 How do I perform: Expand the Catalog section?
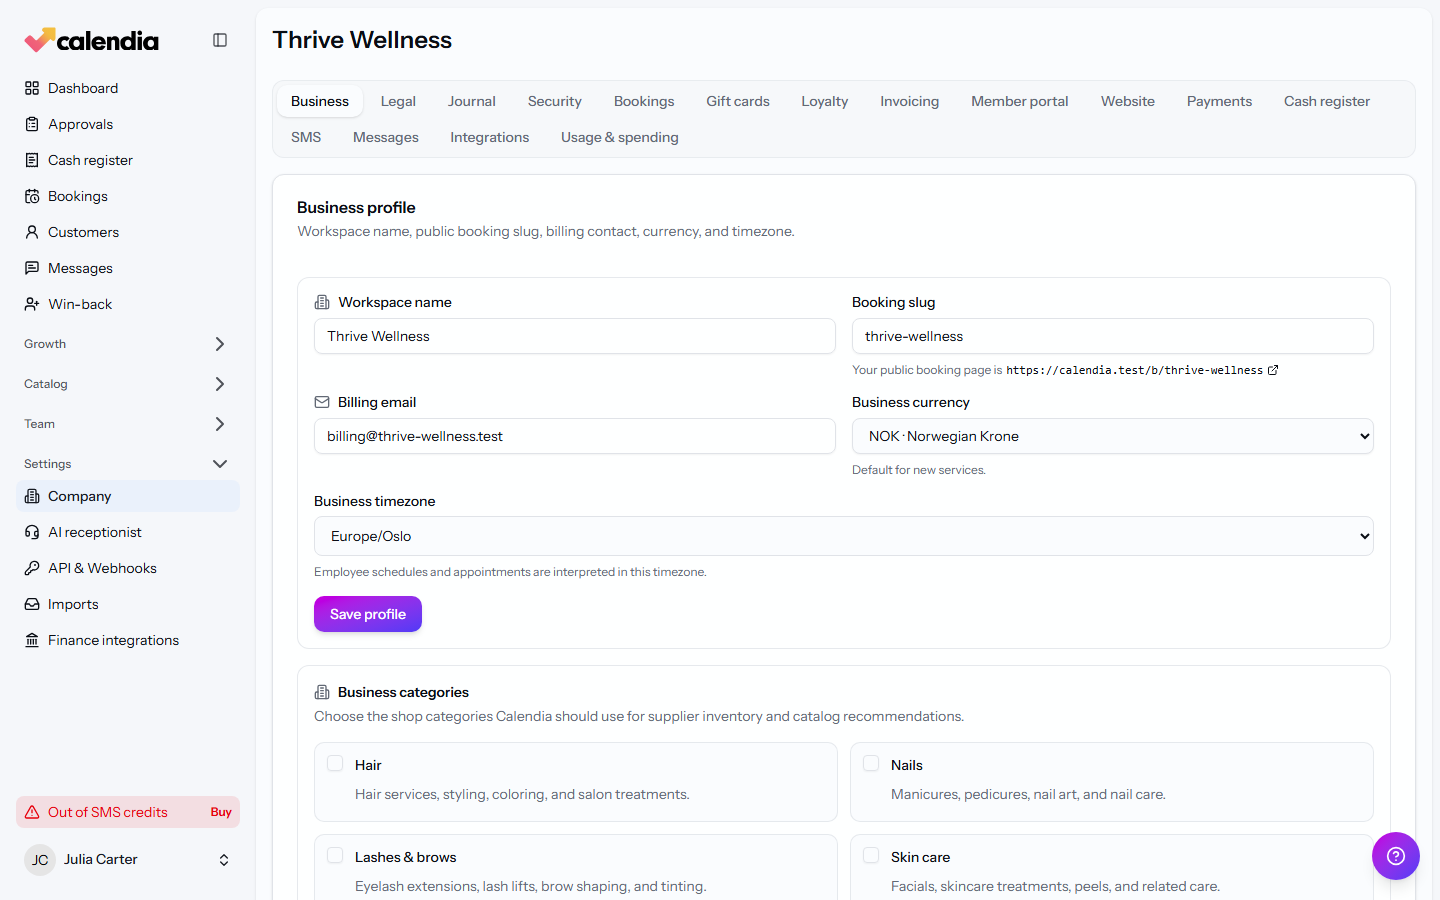point(128,384)
